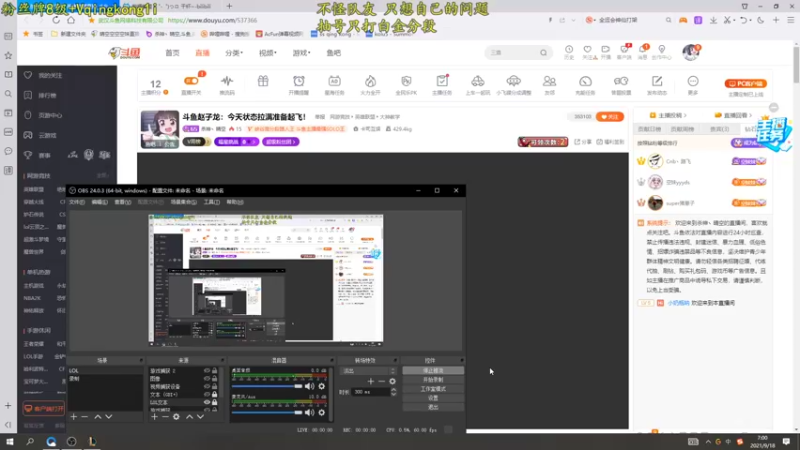Go to the 首页 tab on Douyu

(x=172, y=53)
